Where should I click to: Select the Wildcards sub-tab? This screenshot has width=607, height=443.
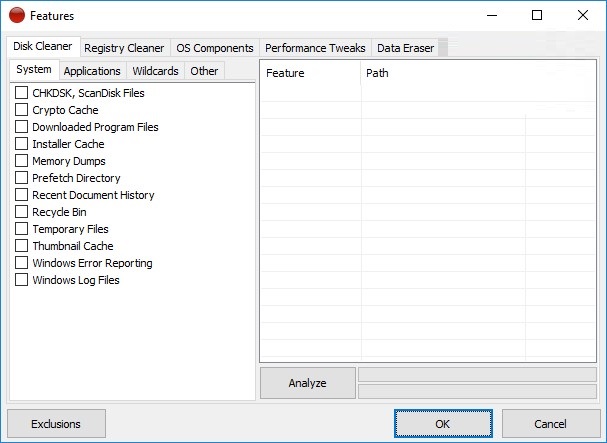tap(155, 71)
